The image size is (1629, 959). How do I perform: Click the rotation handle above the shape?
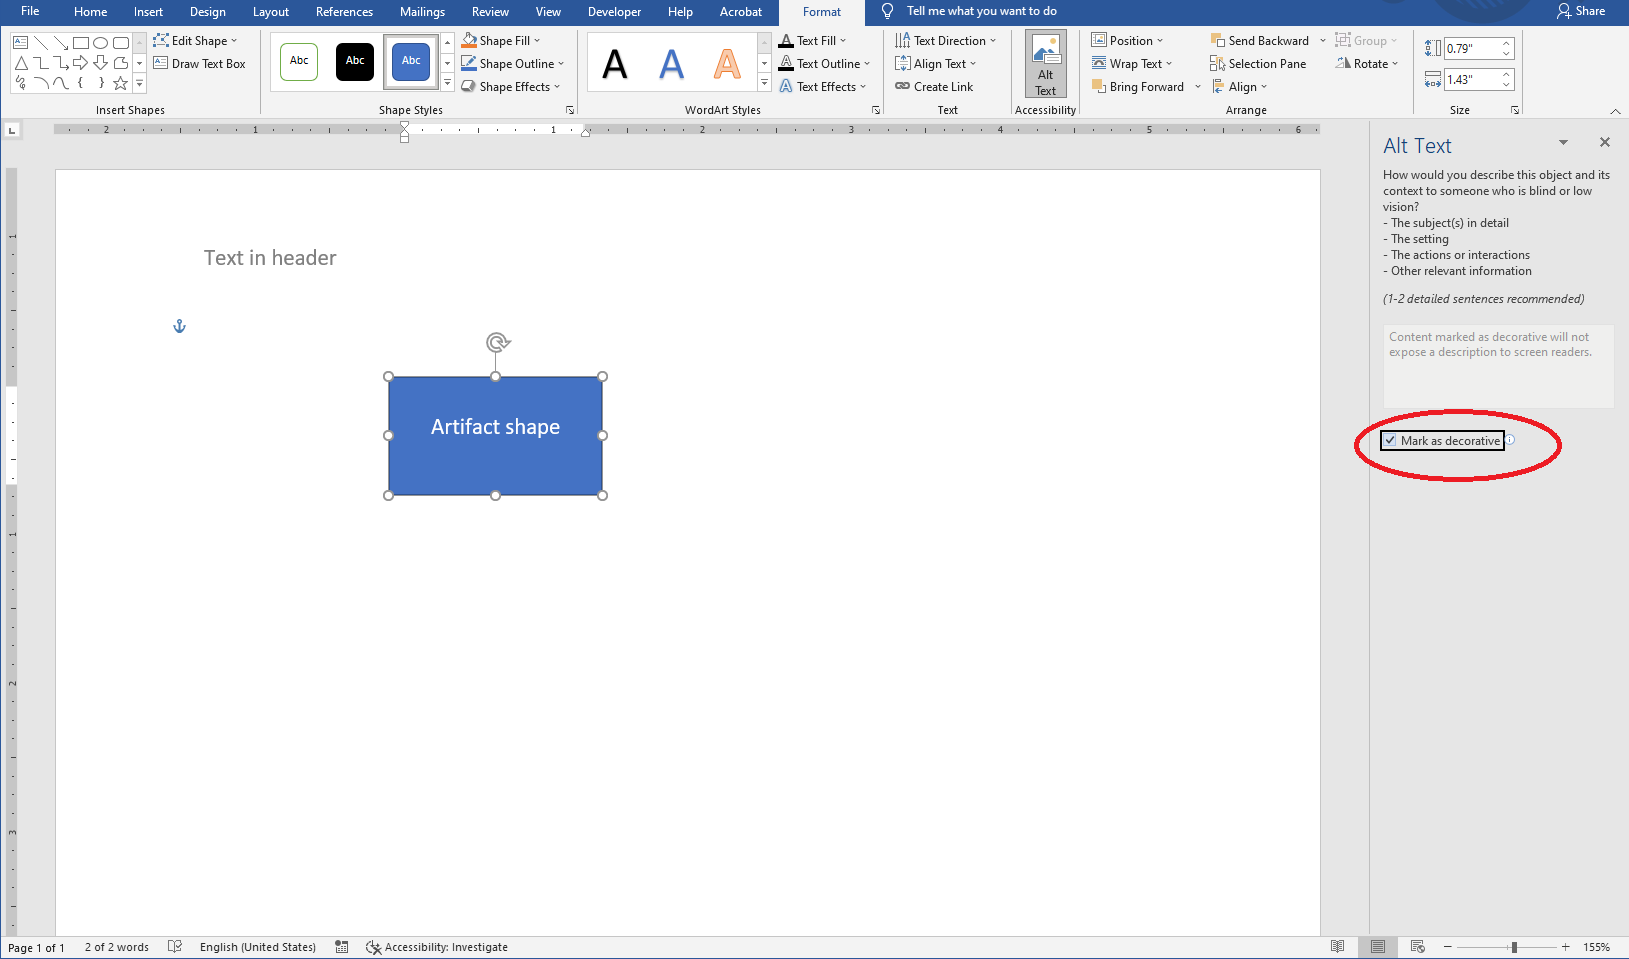pos(497,343)
